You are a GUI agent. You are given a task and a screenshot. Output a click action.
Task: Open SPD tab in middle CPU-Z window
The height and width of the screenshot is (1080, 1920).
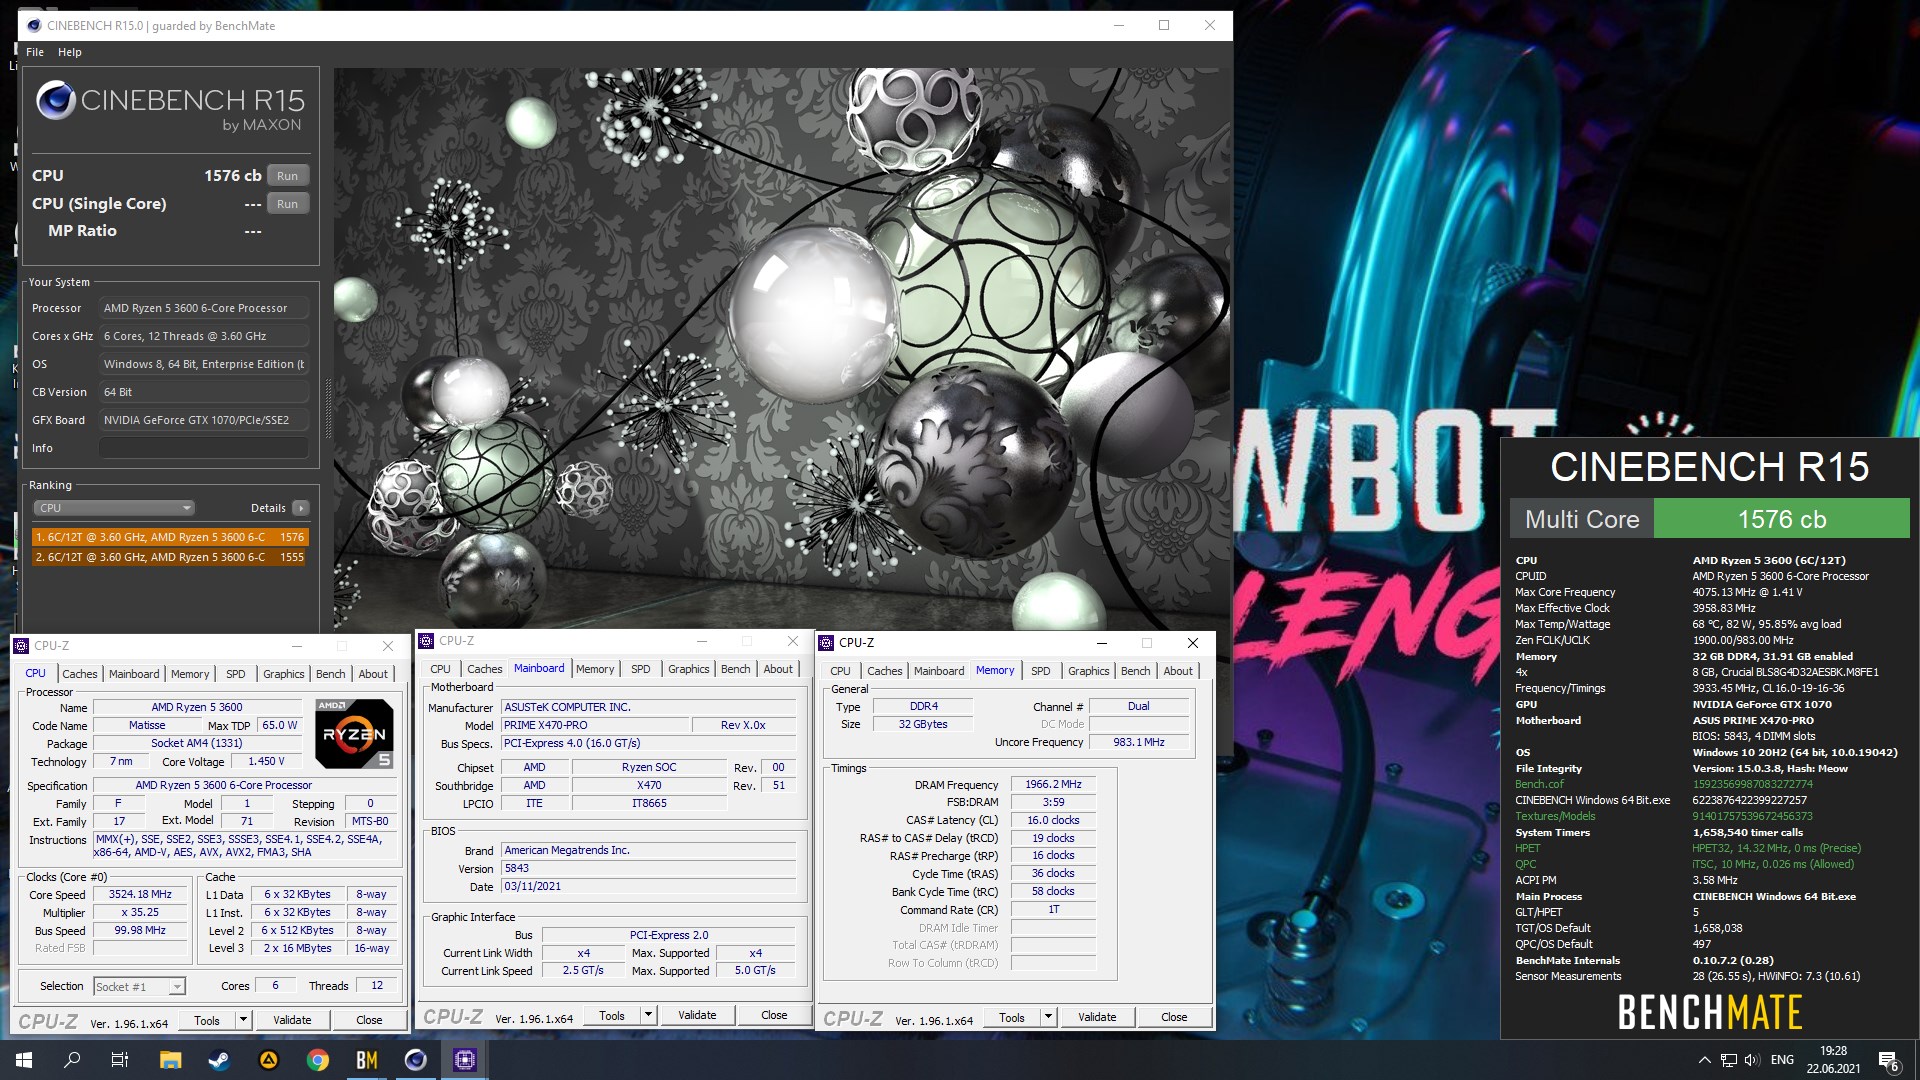[x=641, y=669]
